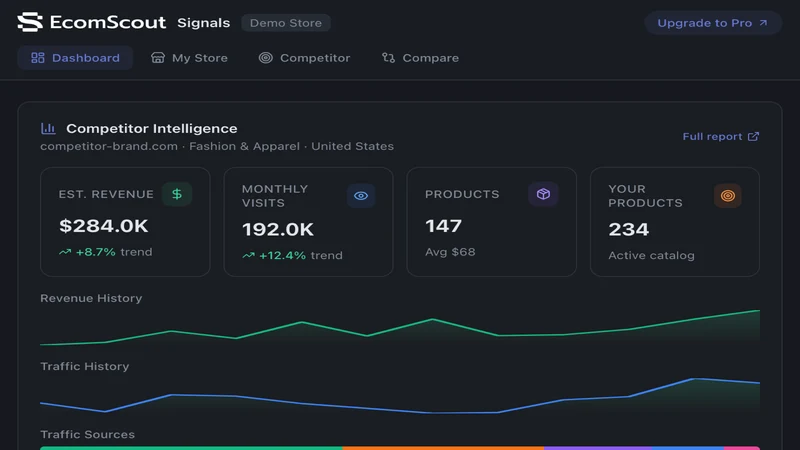800x450 pixels.
Task: Click the Signals label in header
Action: (204, 23)
